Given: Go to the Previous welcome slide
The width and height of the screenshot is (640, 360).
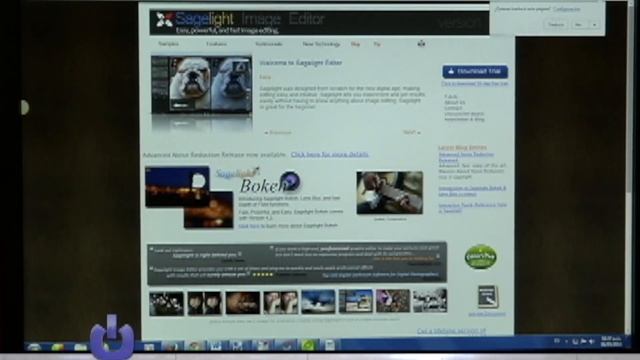Looking at the screenshot, I should (278, 133).
